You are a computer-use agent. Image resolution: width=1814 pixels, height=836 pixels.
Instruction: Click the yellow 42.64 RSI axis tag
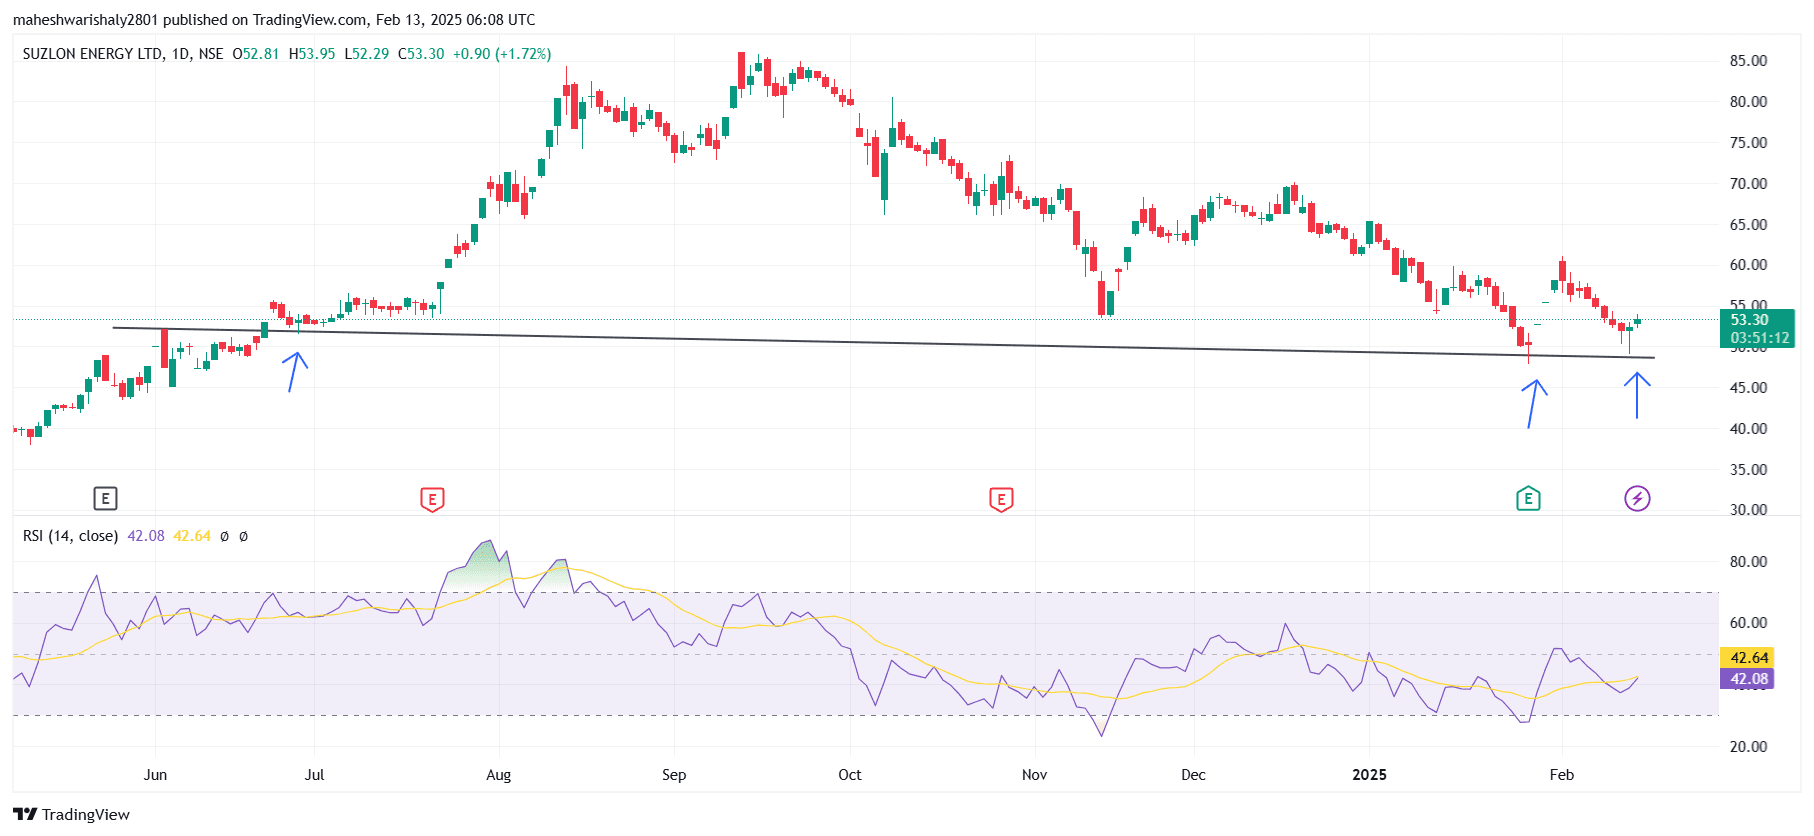[x=1748, y=657]
